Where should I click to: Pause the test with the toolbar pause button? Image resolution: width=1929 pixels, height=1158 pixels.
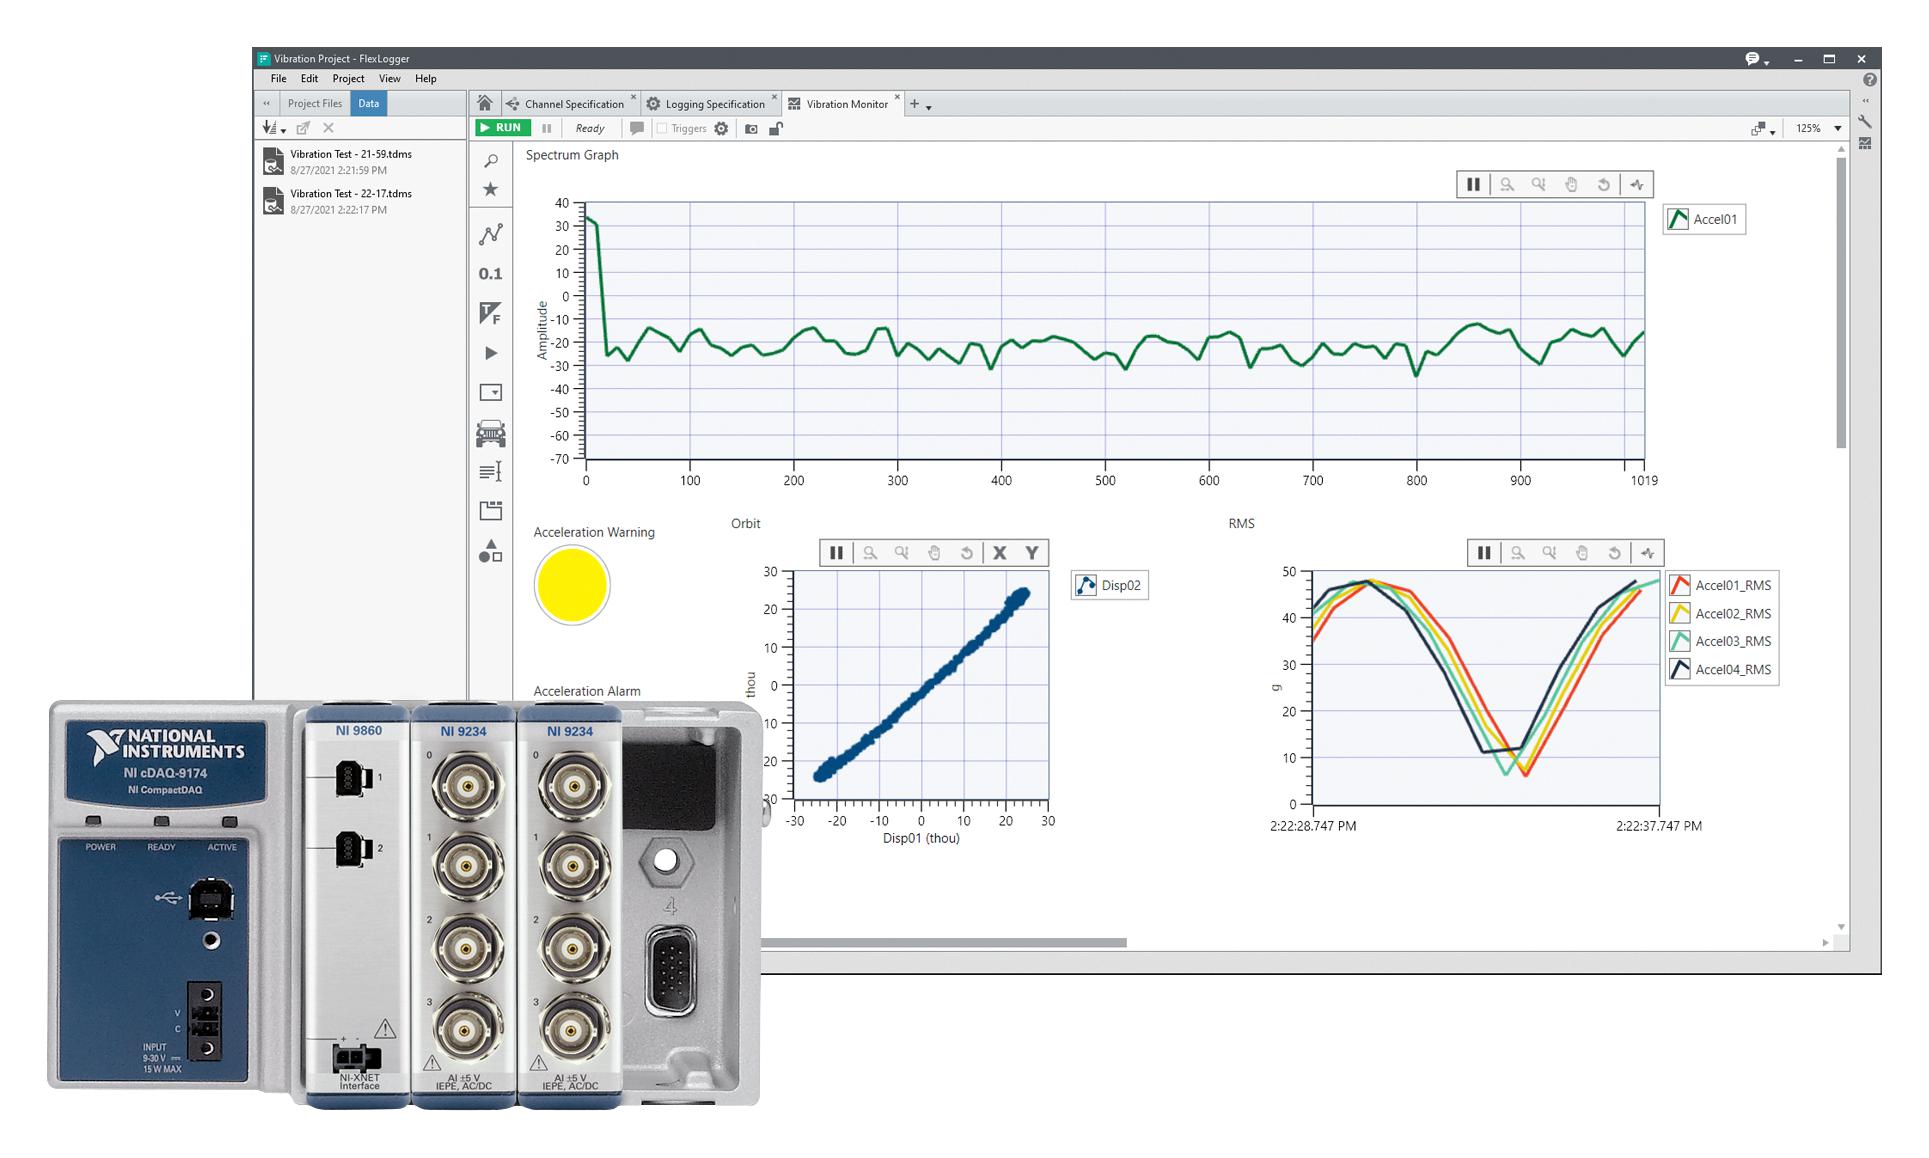click(546, 128)
